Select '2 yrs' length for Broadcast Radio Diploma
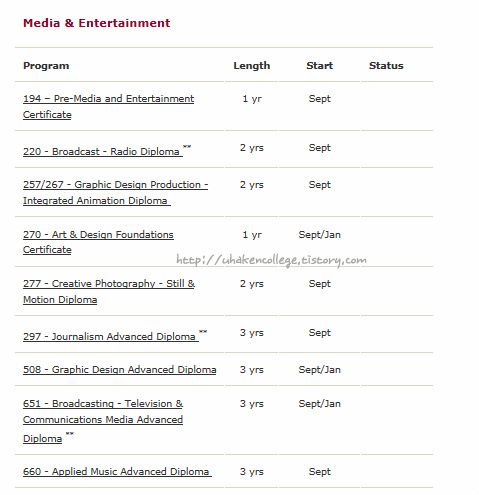This screenshot has width=479, height=495. click(252, 148)
